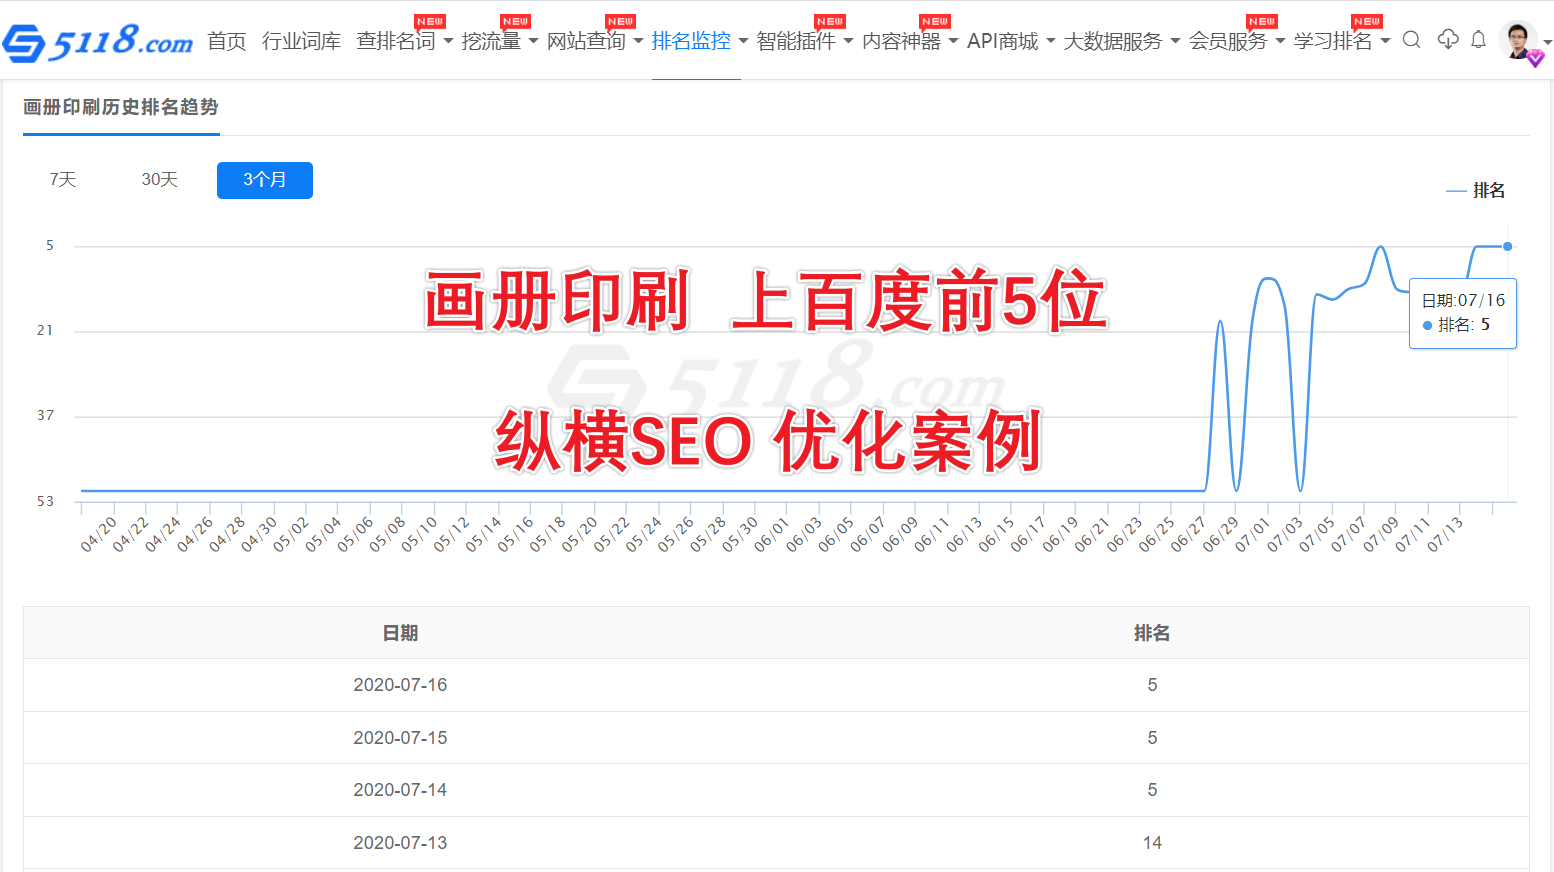The height and width of the screenshot is (872, 1554).
Task: Choose the 3个月 time range
Action: [x=265, y=180]
